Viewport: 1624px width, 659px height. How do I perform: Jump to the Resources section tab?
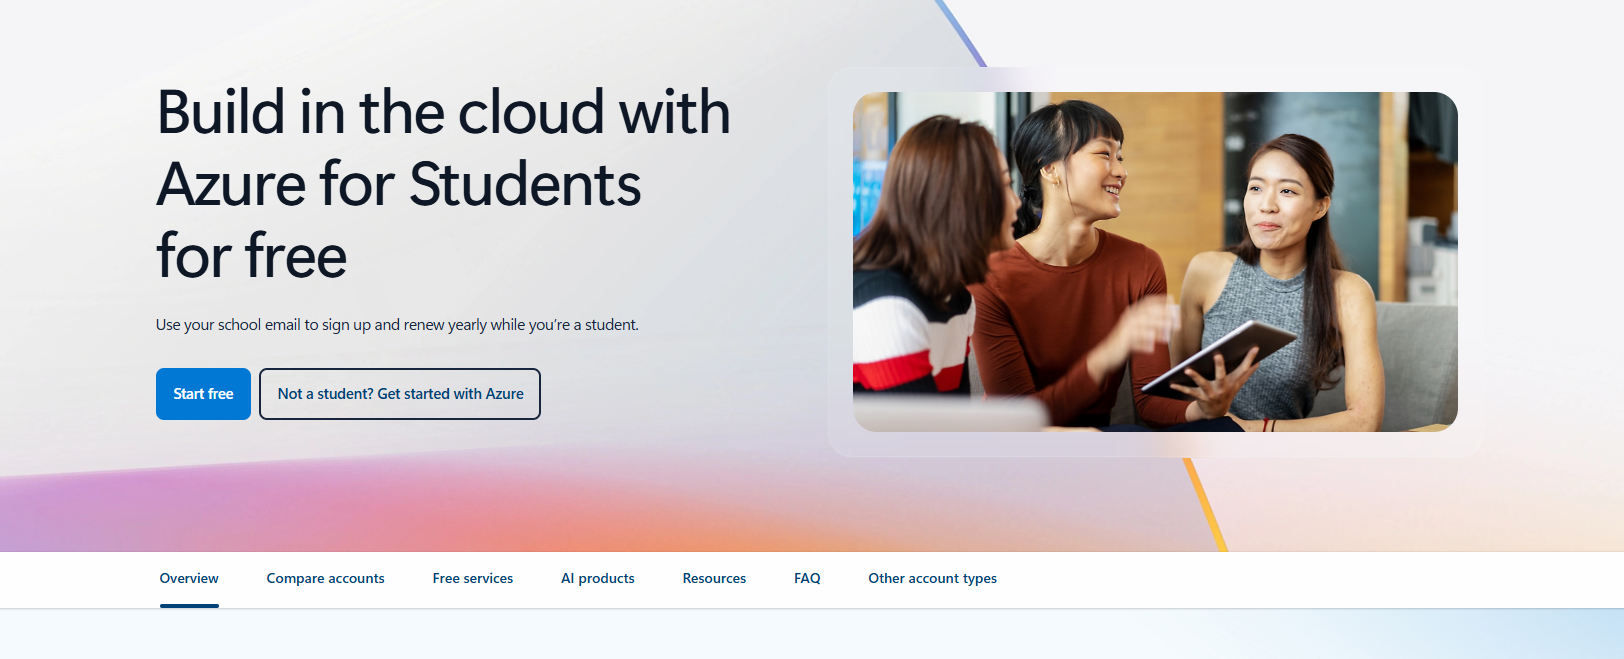(714, 578)
